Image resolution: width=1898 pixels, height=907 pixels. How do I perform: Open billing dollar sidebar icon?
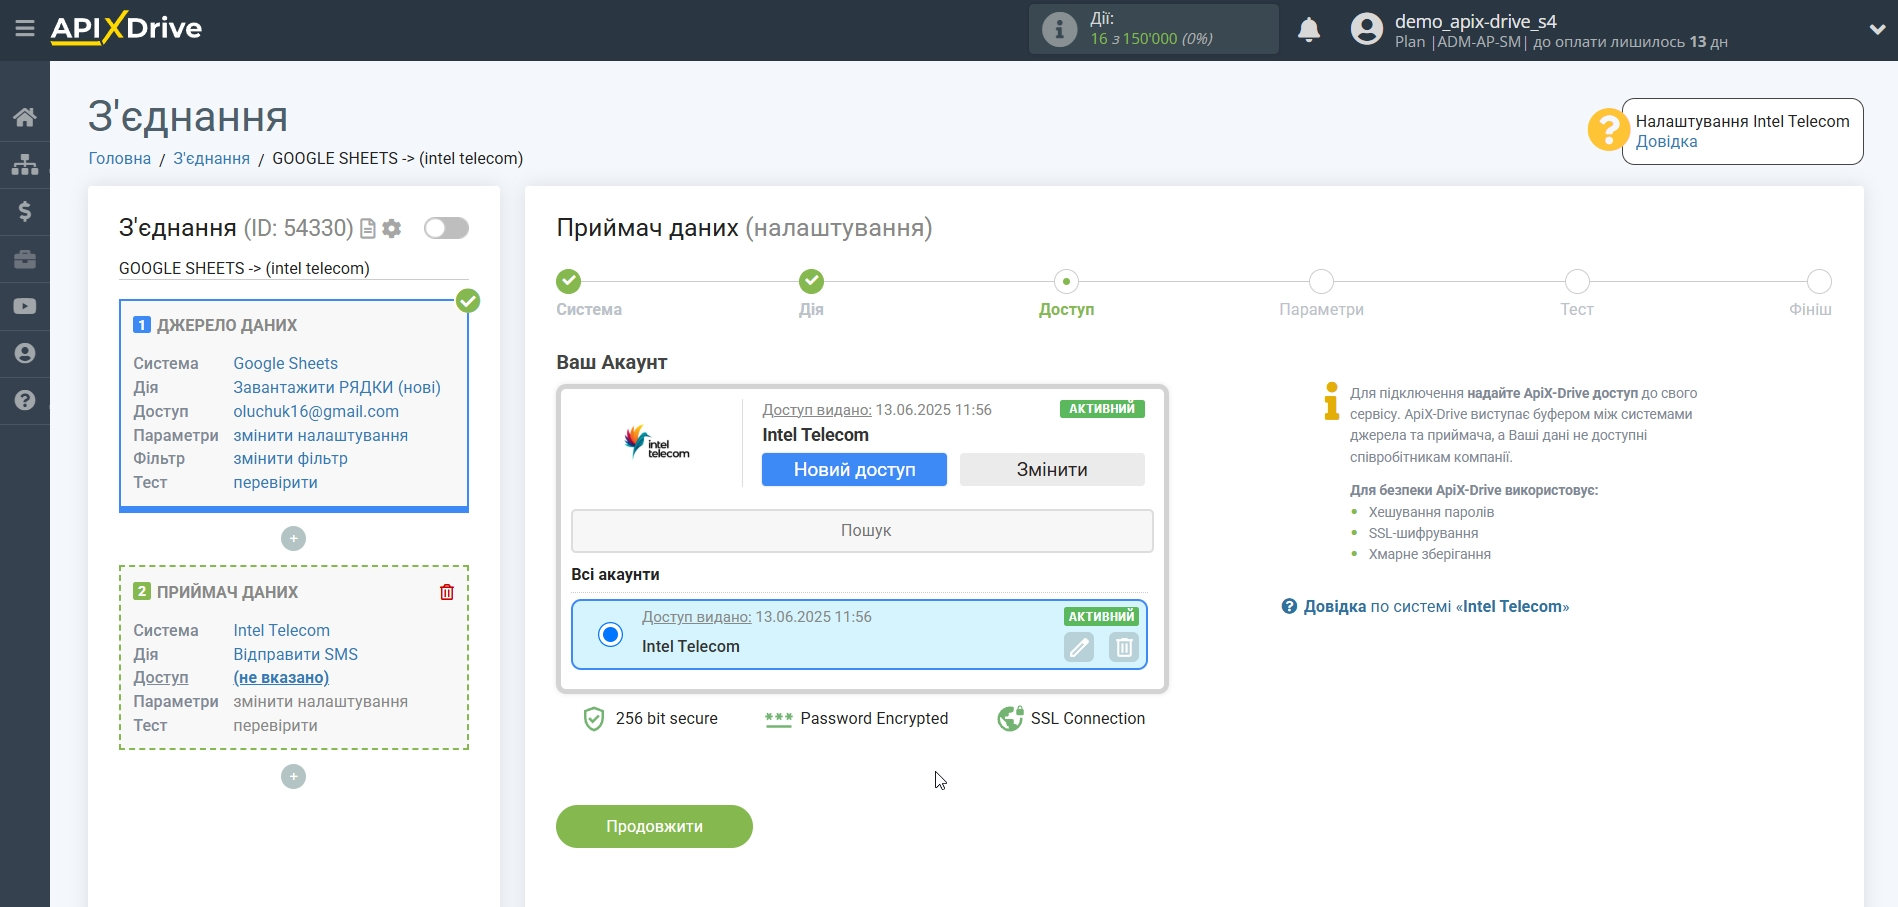pos(25,211)
